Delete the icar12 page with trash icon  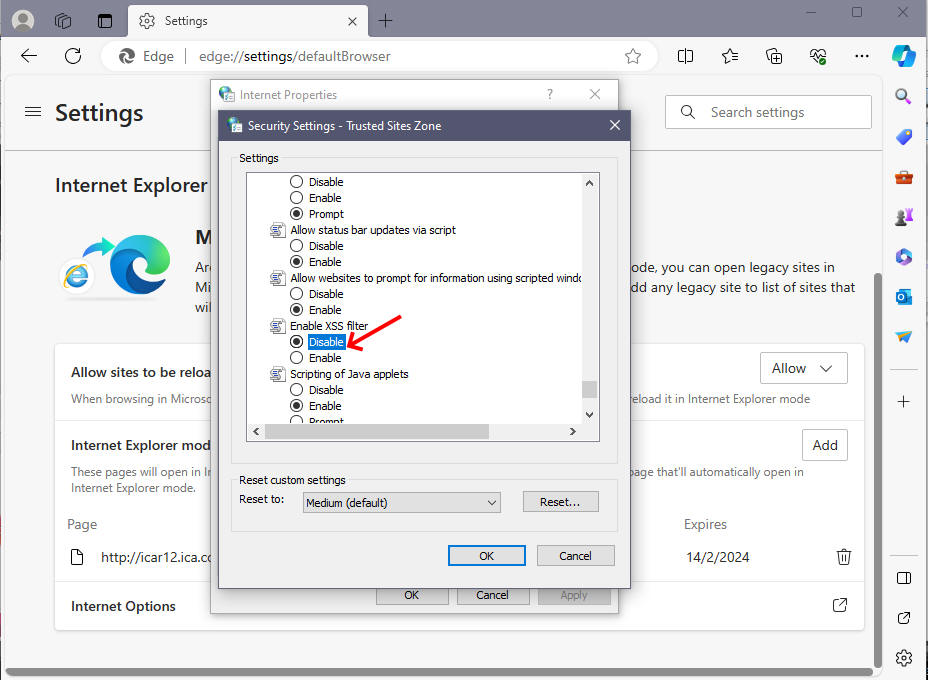[x=843, y=556]
